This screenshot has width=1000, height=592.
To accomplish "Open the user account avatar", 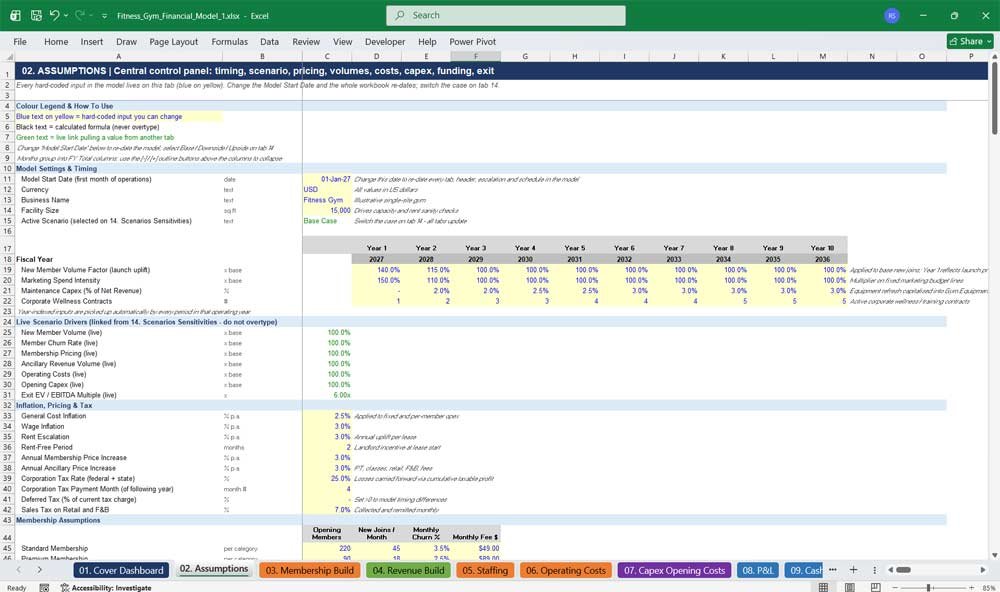I will click(892, 15).
